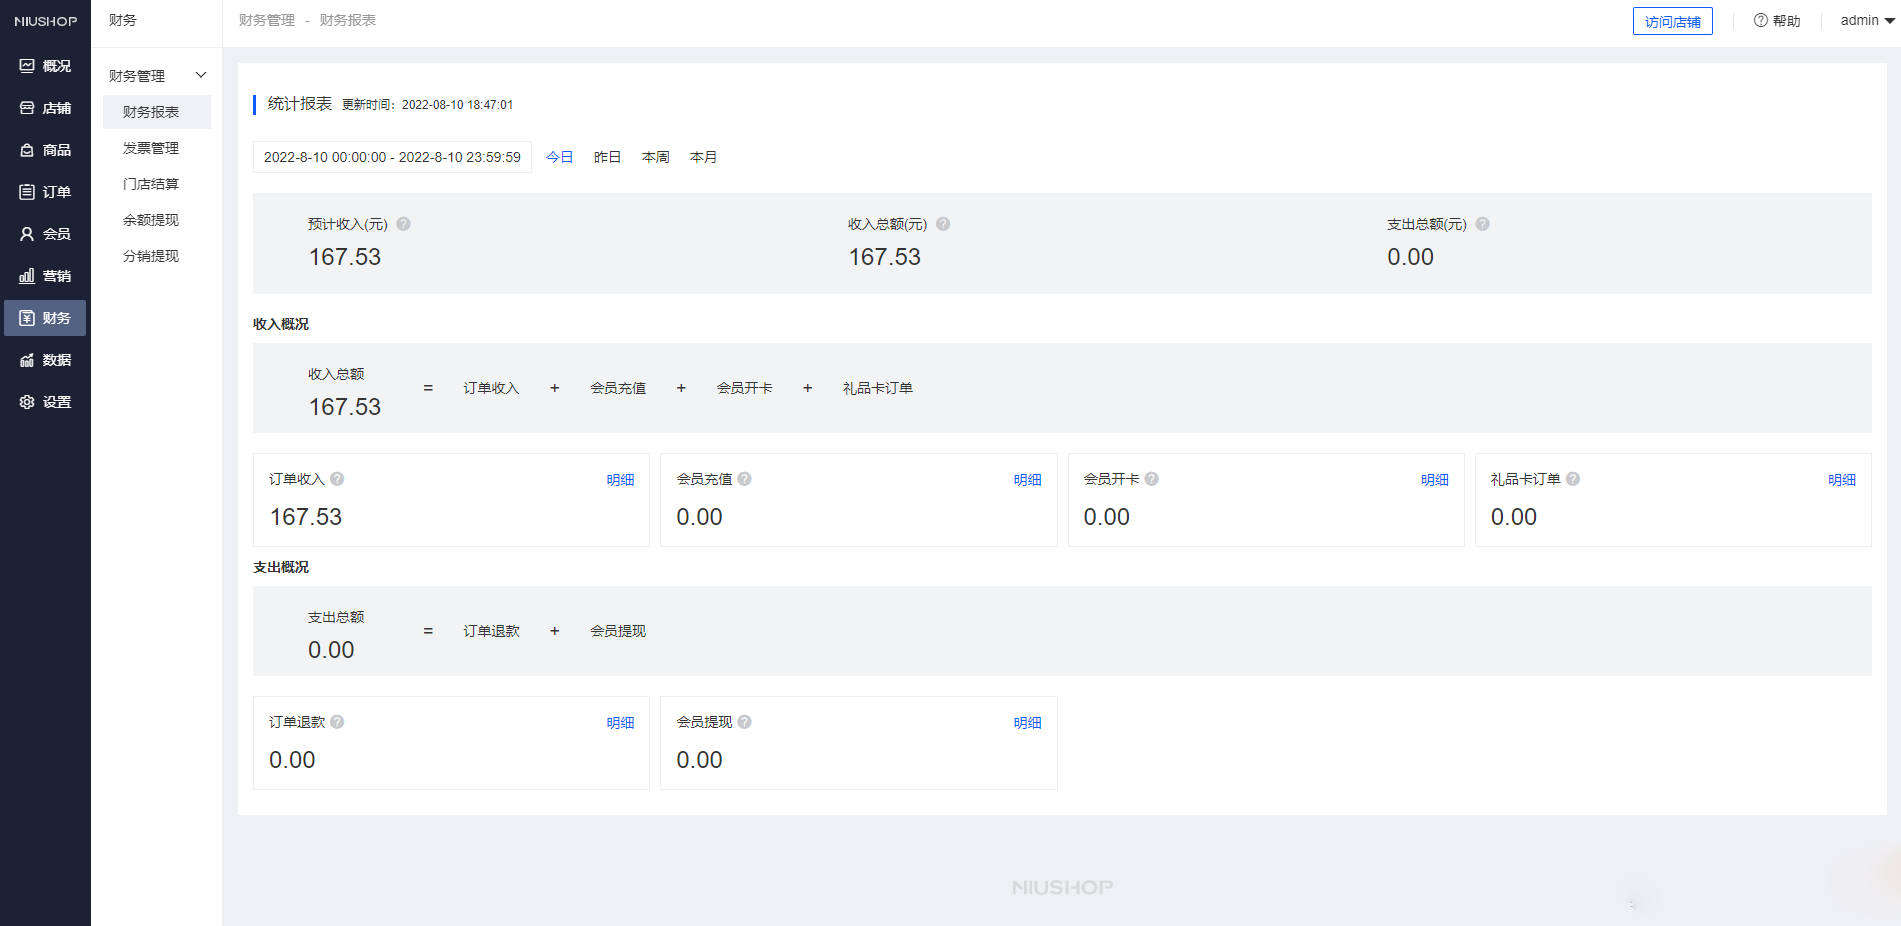
Task: Collapse the 财务管理 submenu chevron
Action: [x=201, y=76]
